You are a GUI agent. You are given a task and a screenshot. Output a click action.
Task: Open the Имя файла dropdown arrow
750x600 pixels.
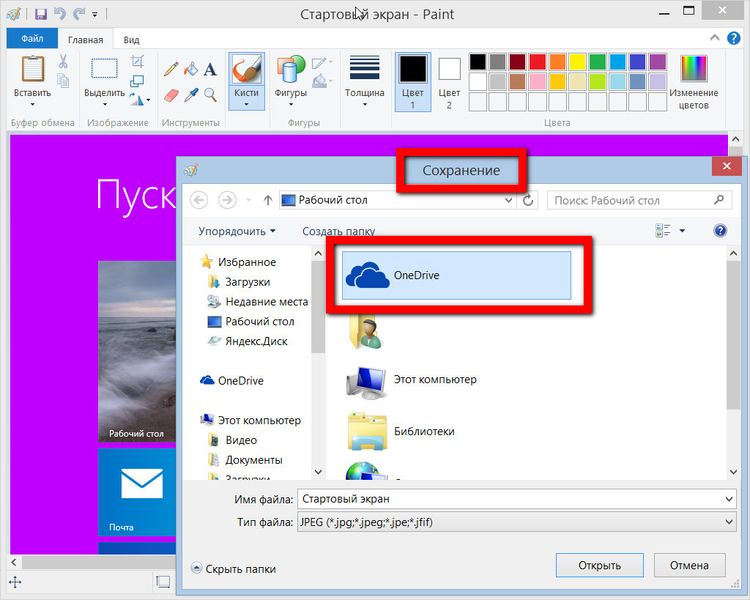pos(729,499)
